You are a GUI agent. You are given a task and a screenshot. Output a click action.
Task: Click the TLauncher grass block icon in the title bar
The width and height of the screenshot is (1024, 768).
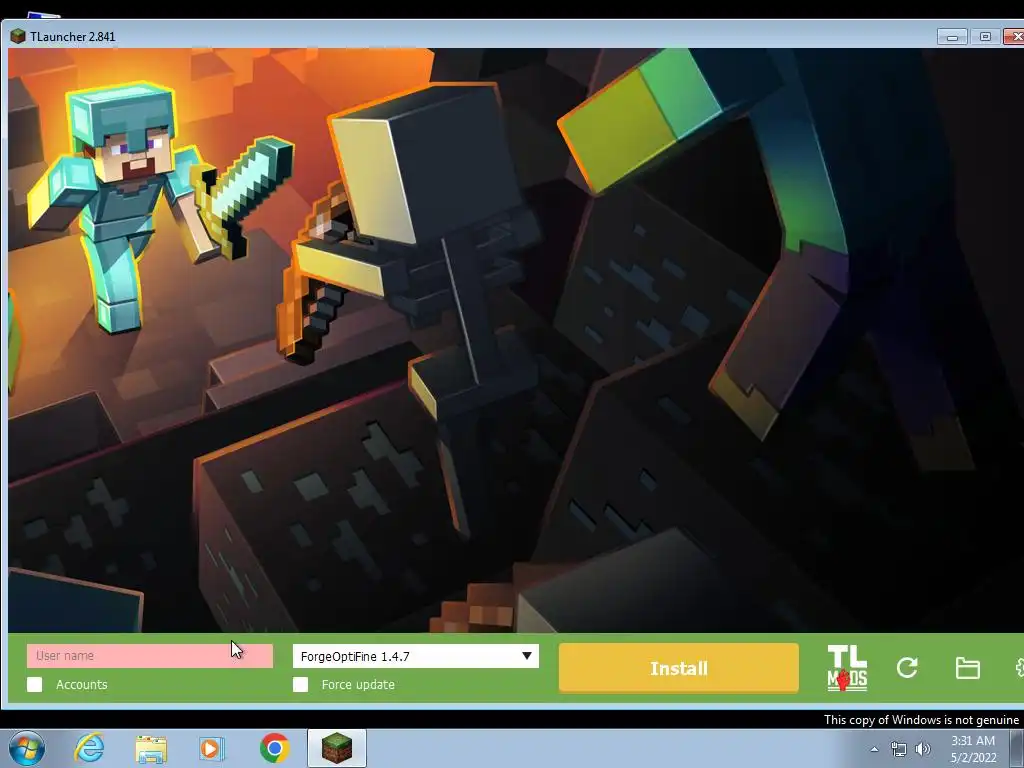pos(18,37)
